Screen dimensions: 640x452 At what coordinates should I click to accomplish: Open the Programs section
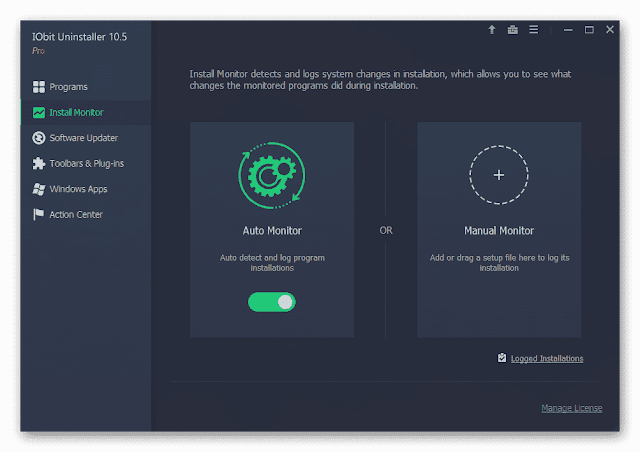coord(86,87)
